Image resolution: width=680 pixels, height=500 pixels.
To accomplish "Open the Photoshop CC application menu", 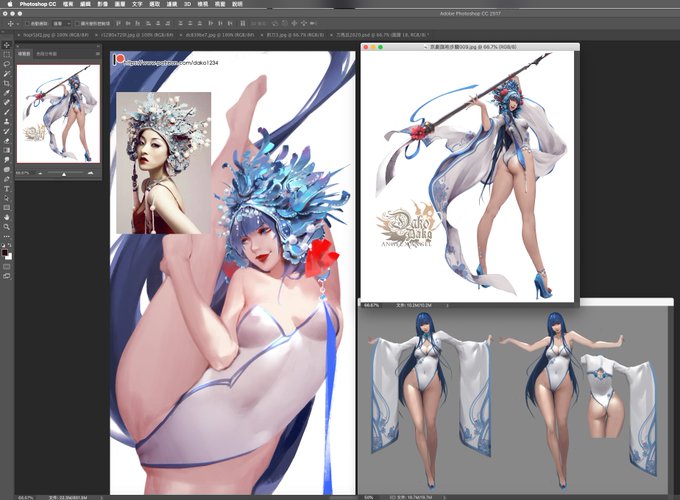I will (x=38, y=4).
